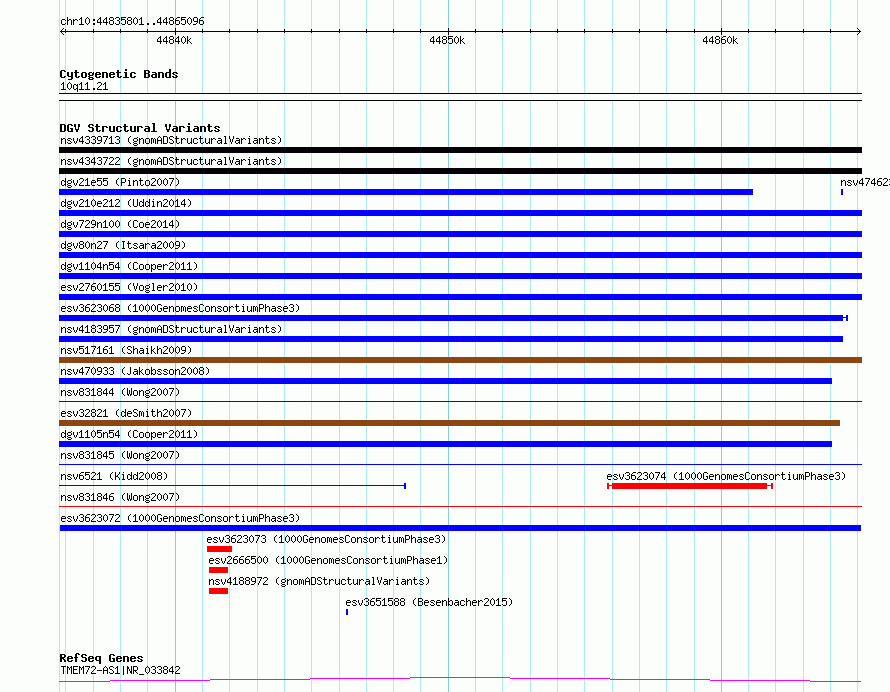Open nsv517161 (Shaikh2009) variant
The width and height of the screenshot is (890, 692).
[x=126, y=350]
